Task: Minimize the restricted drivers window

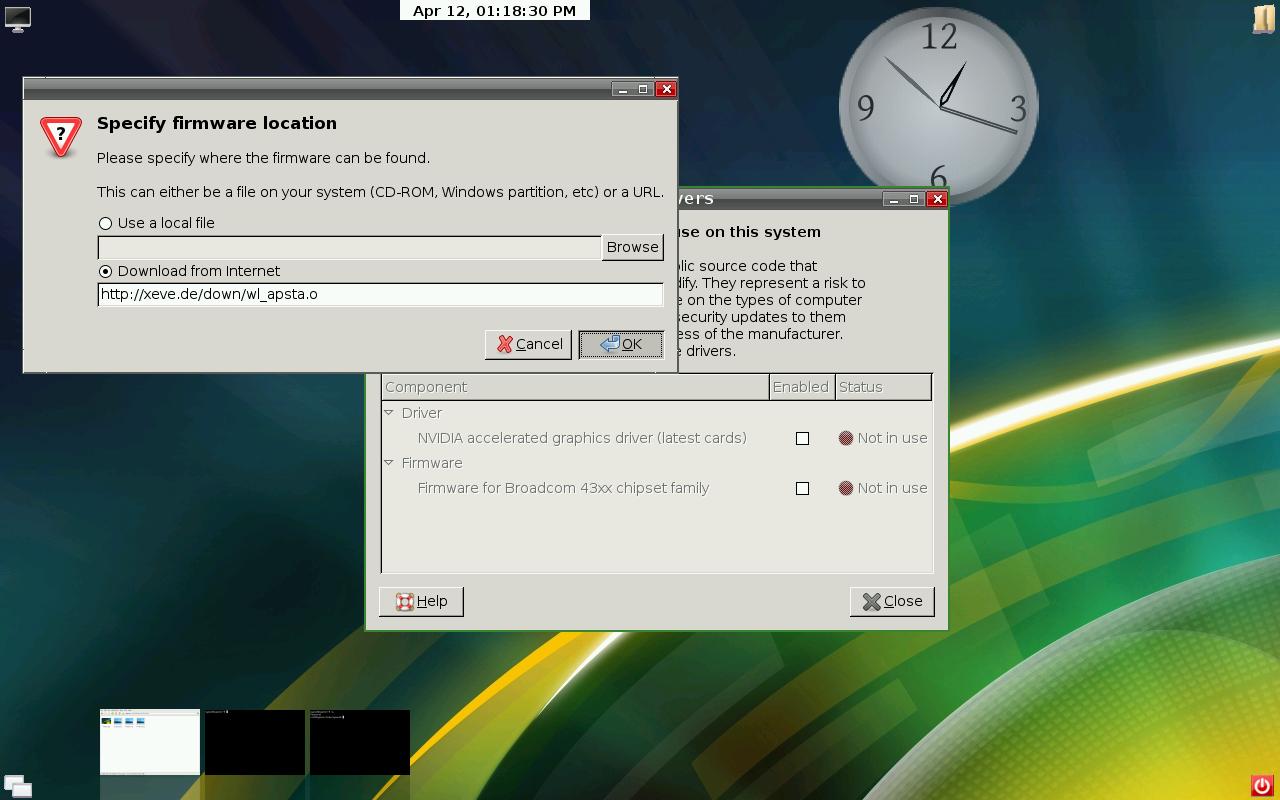Action: click(x=894, y=199)
